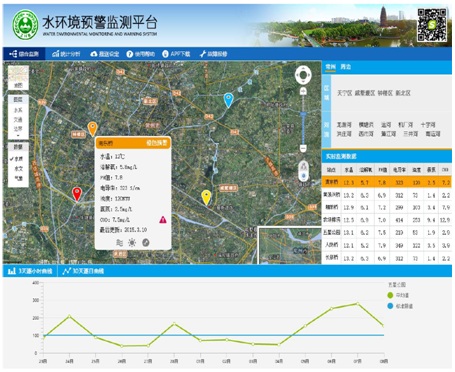Toggle the checked 水质 option
The image size is (455, 372).
pos(17,159)
